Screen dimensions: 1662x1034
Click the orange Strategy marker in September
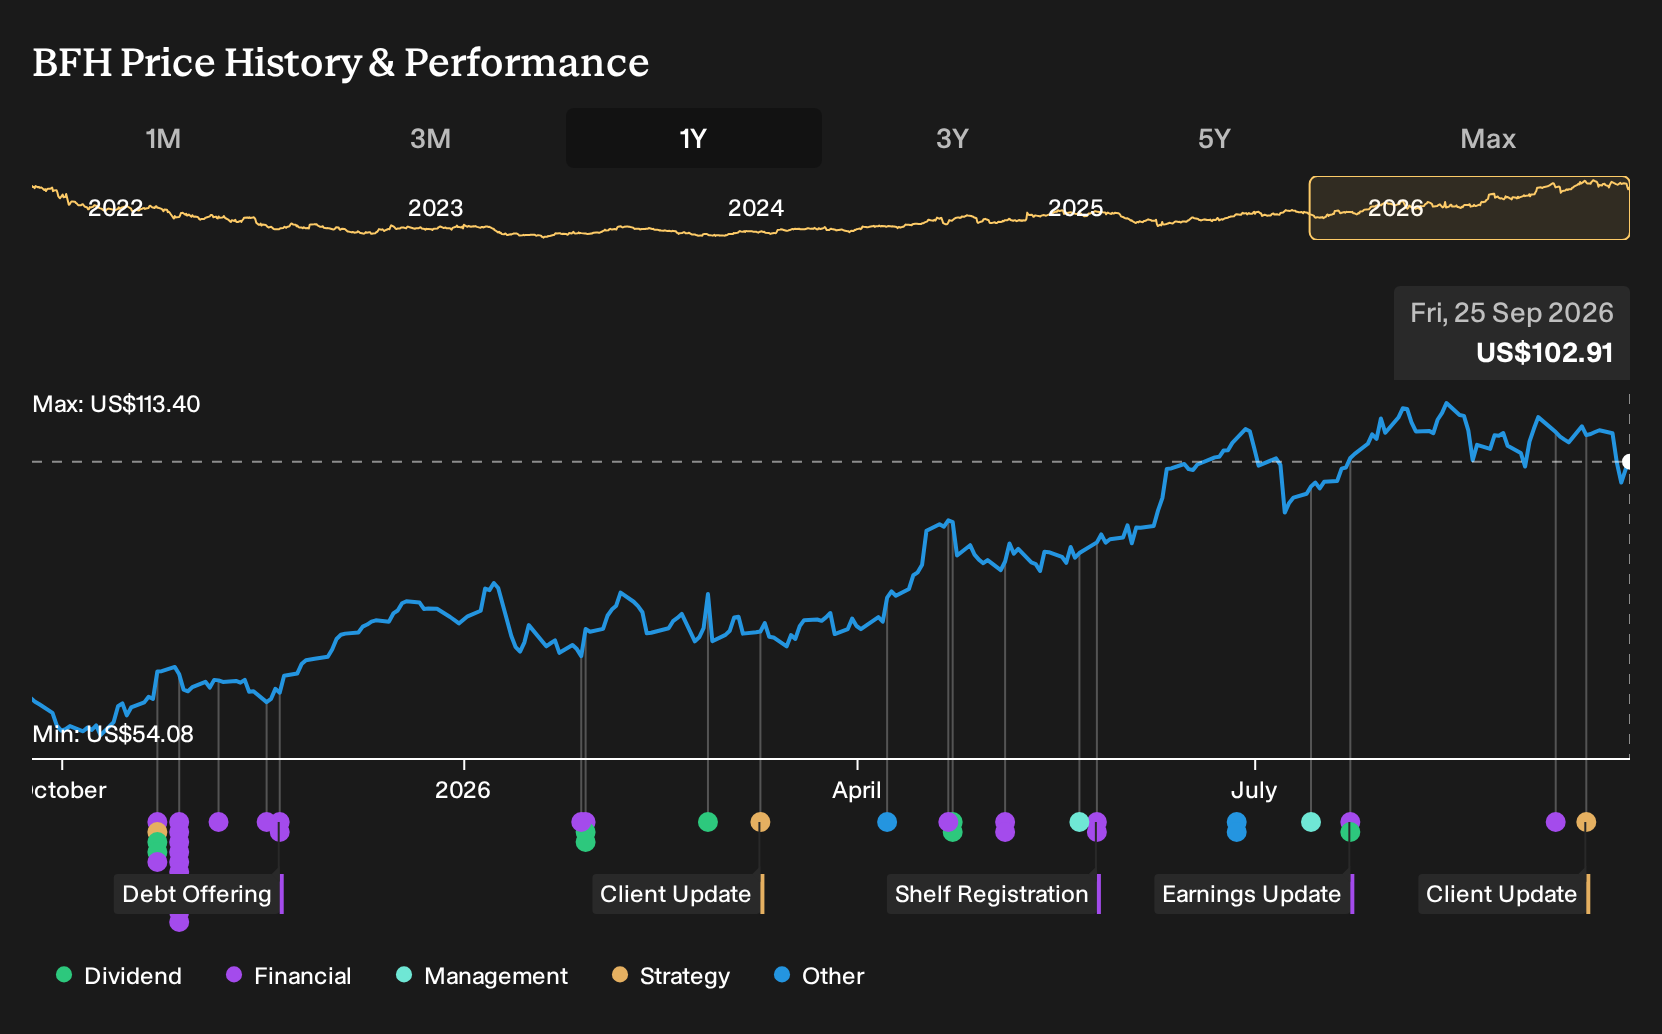coord(1586,822)
